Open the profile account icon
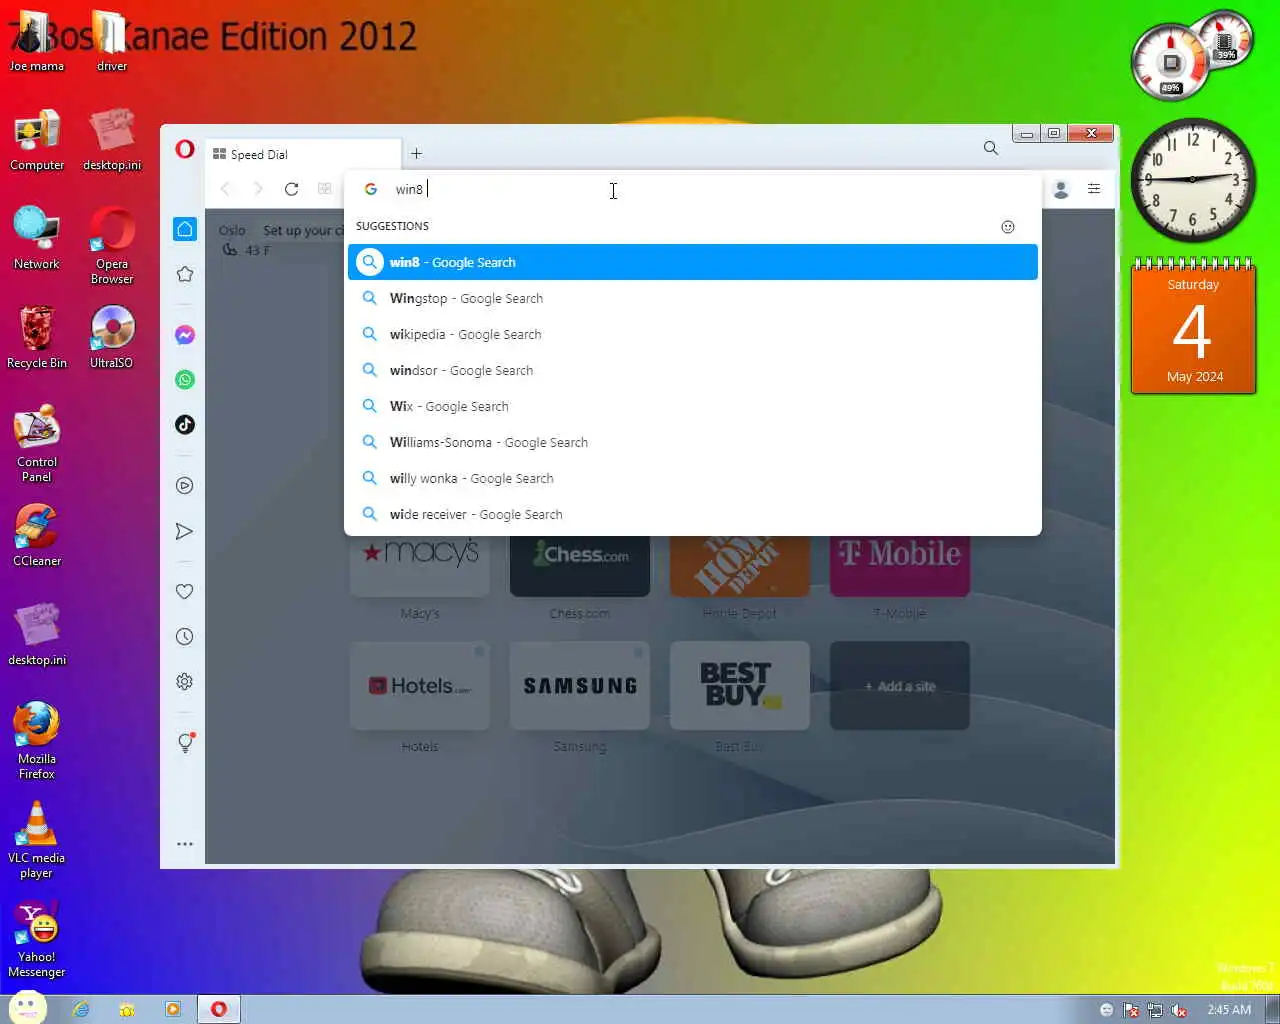 pyautogui.click(x=1061, y=189)
